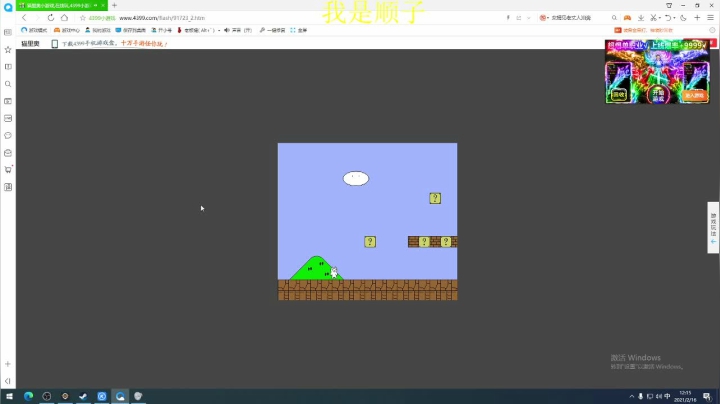The image size is (720, 404).
Task: Go to the browser home page
Action: 64,17
